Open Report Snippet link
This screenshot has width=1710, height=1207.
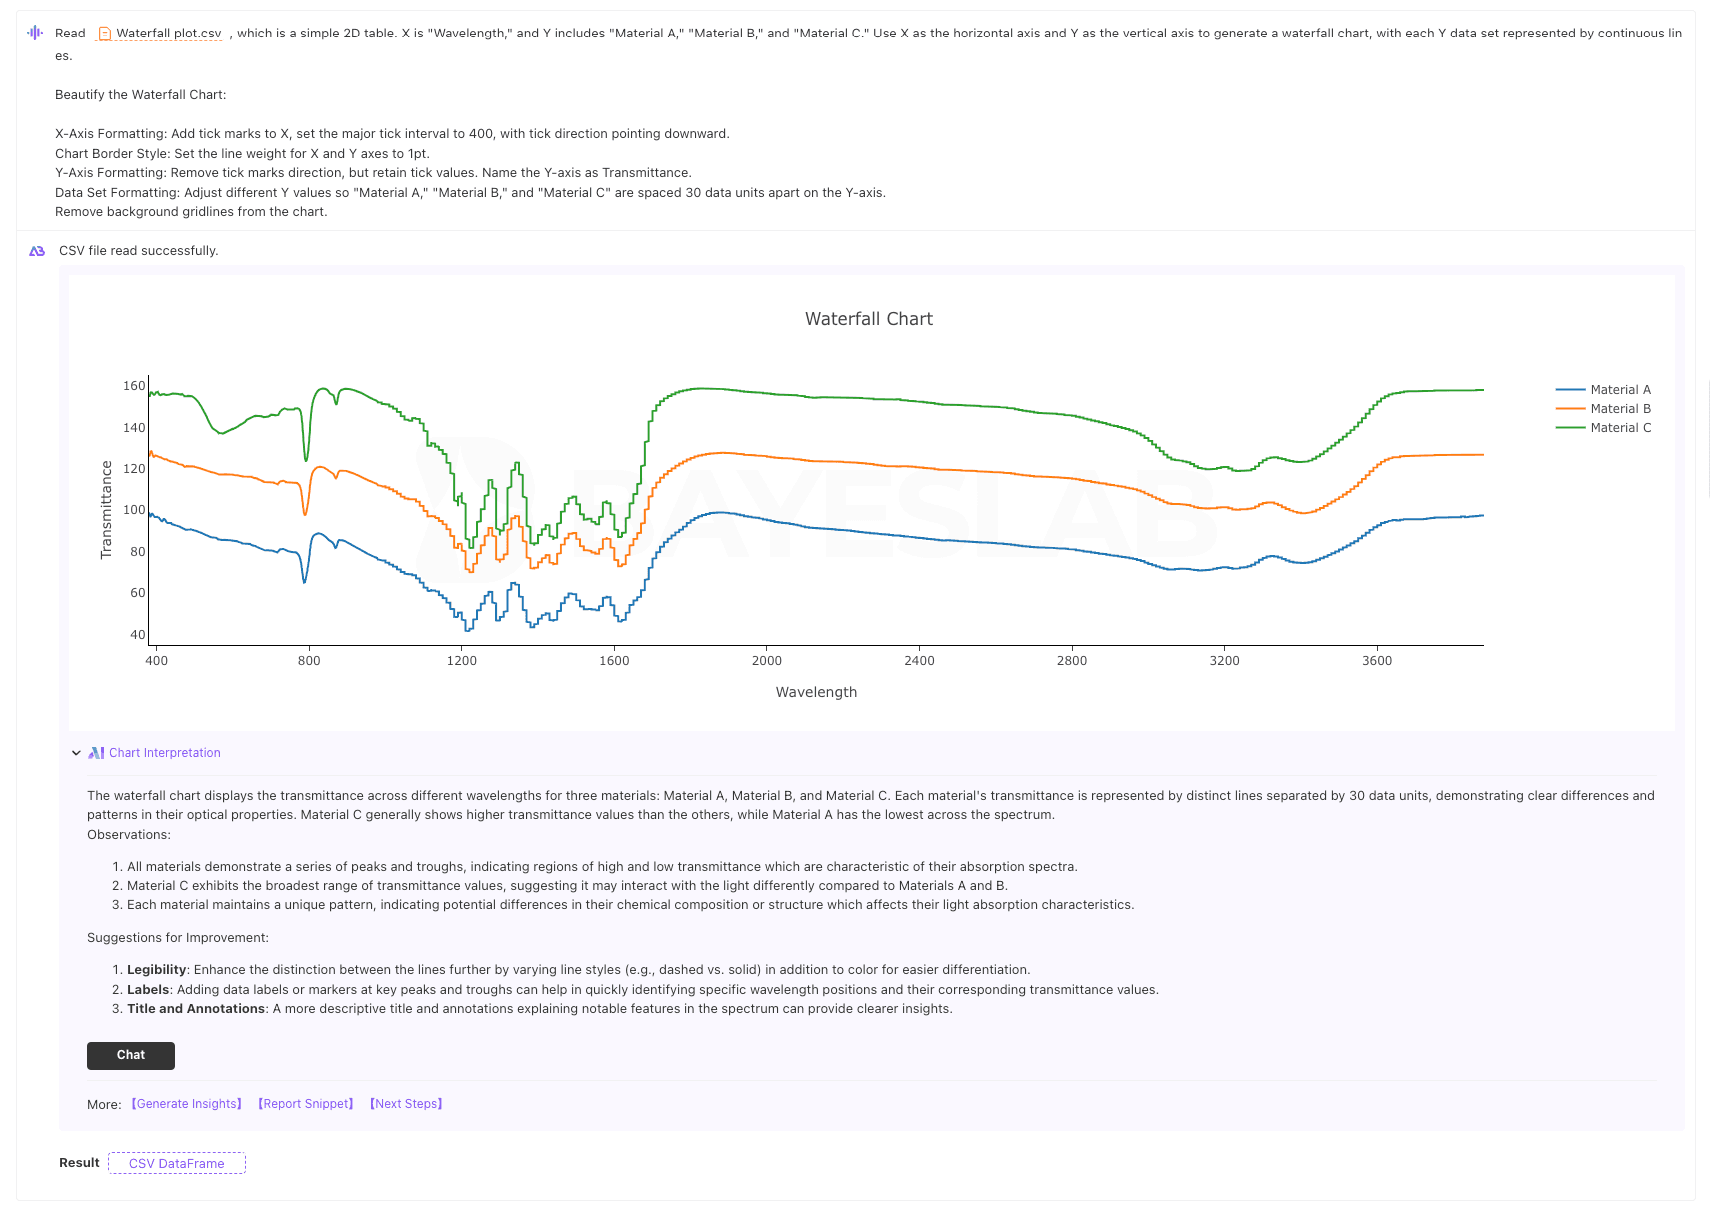click(x=306, y=1104)
